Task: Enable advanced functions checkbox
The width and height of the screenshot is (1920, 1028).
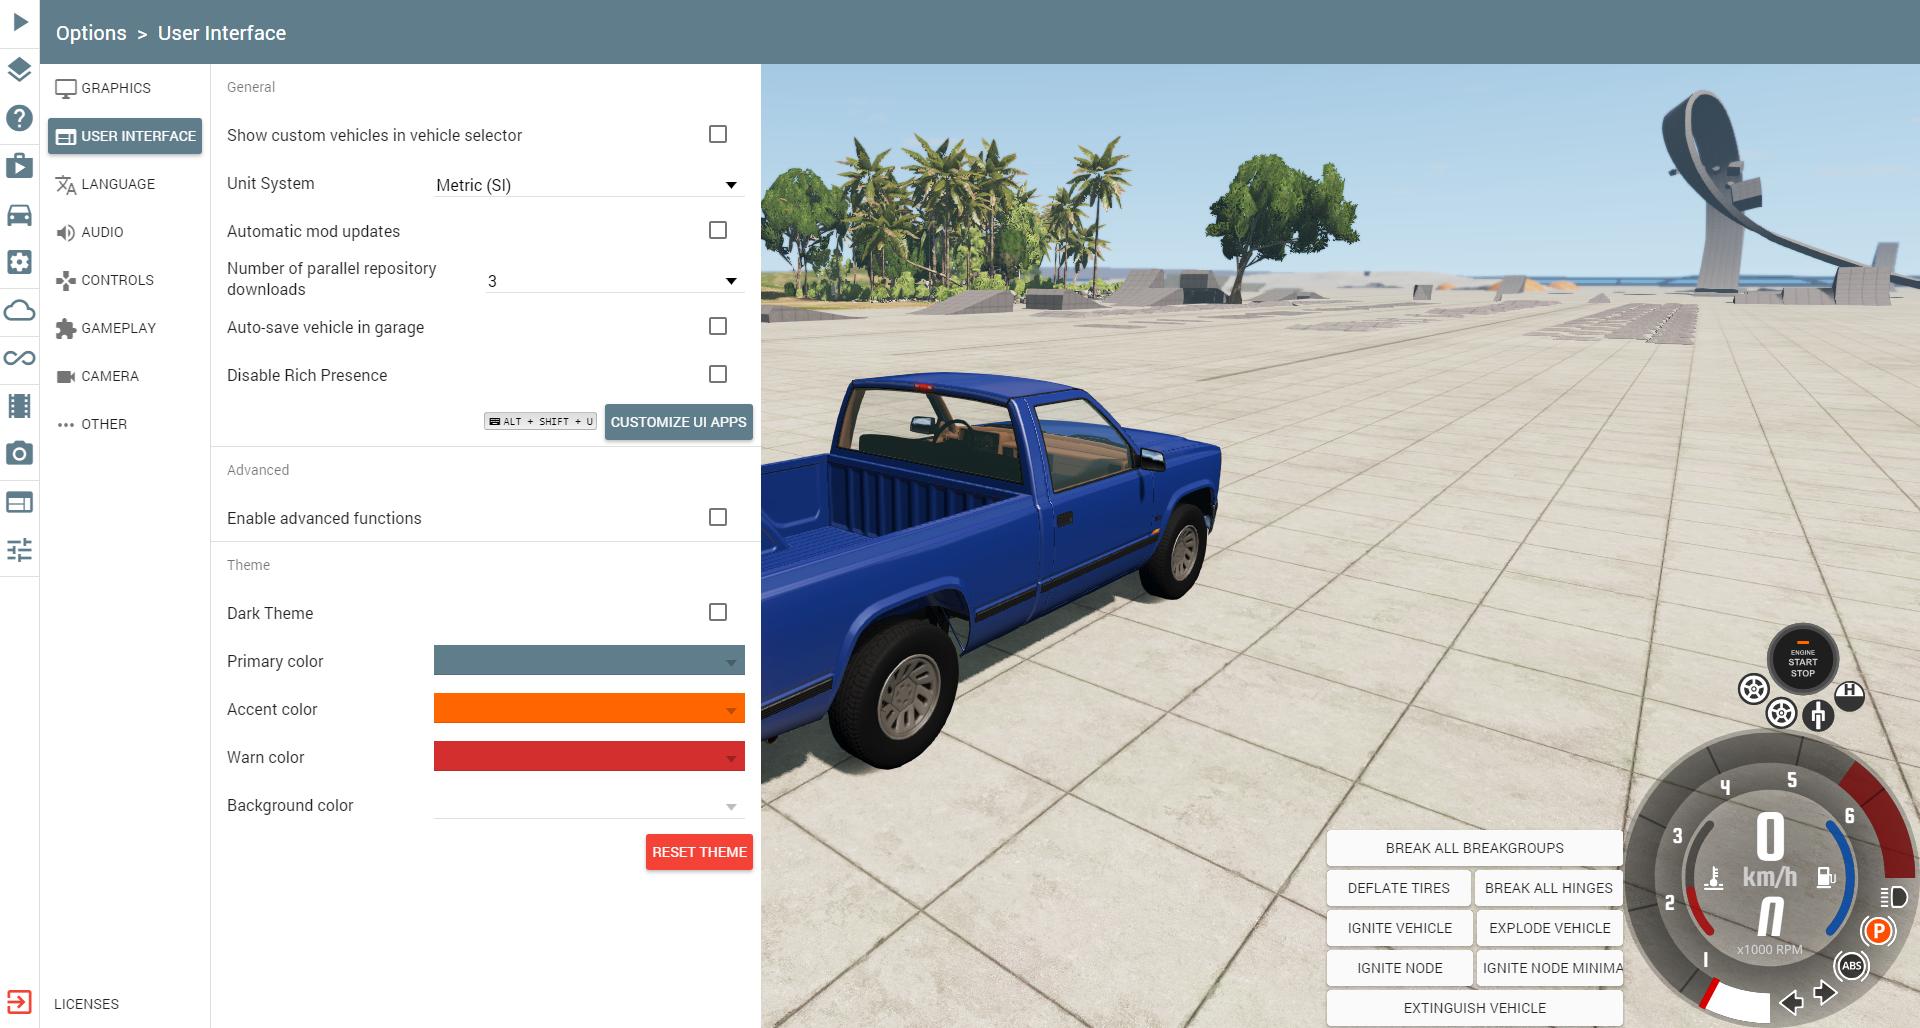Action: pos(718,517)
